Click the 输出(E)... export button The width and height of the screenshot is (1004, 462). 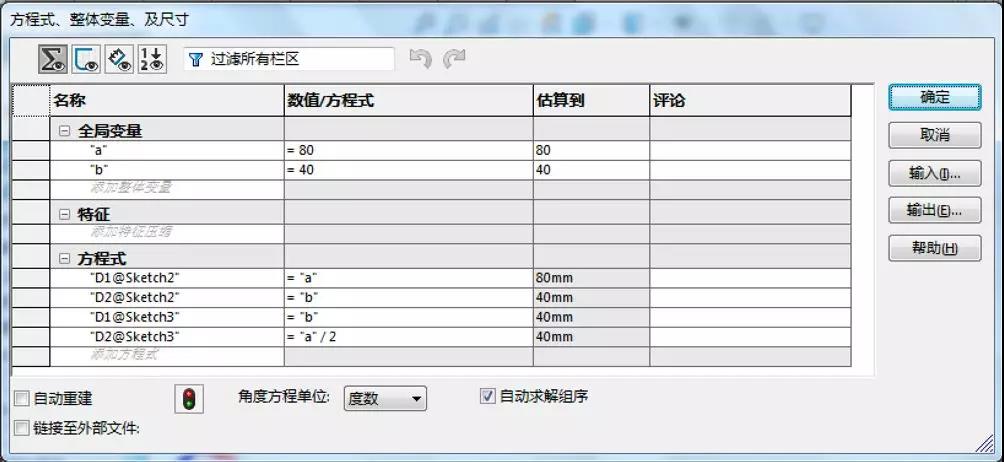pos(934,211)
